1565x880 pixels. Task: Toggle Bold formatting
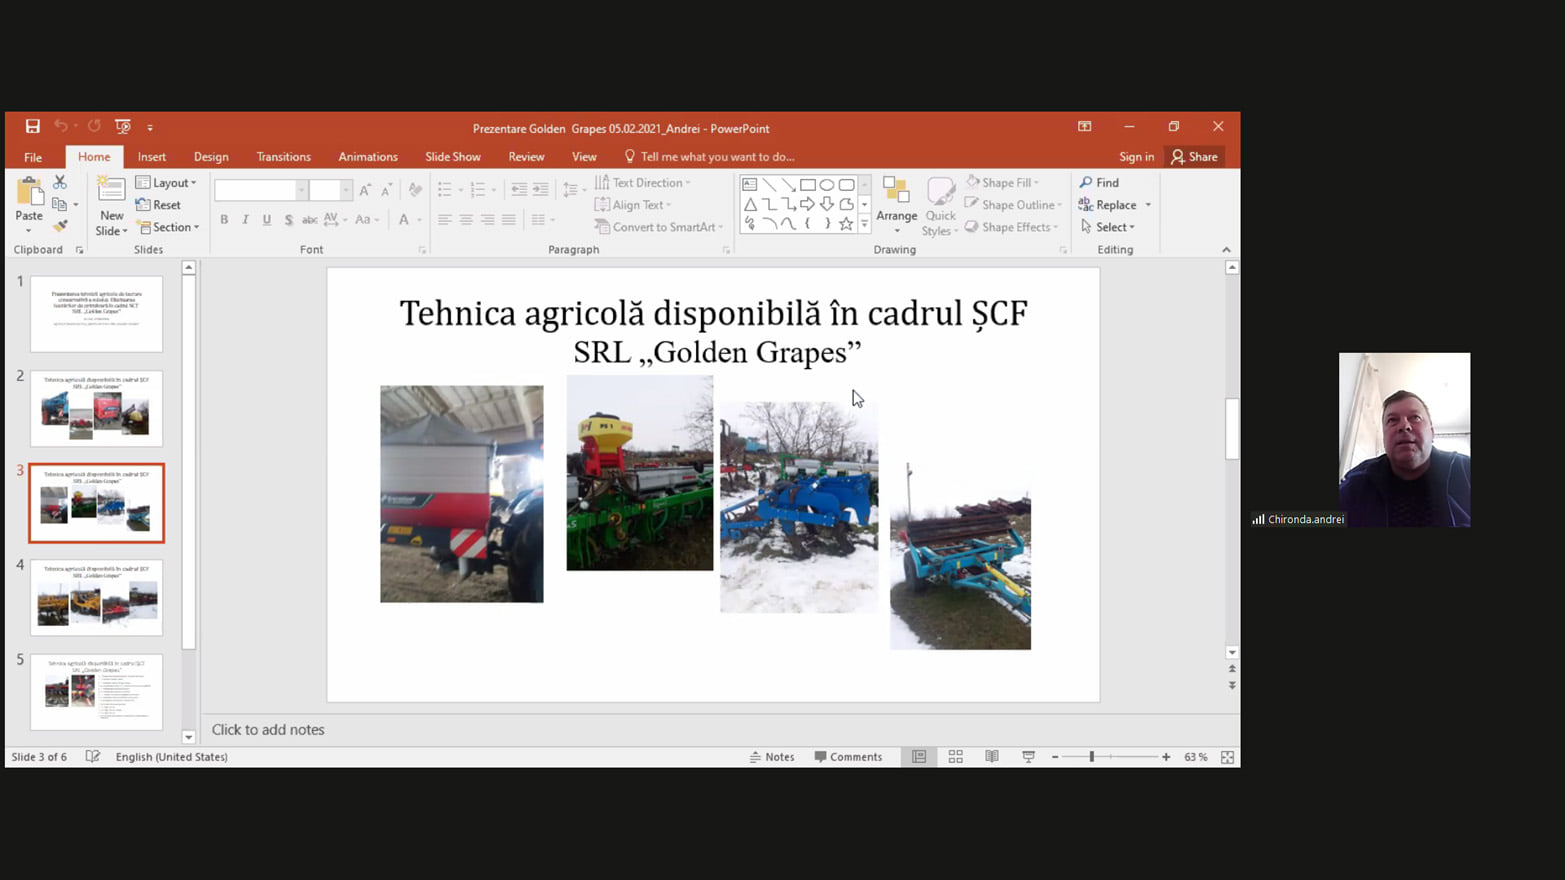point(224,220)
